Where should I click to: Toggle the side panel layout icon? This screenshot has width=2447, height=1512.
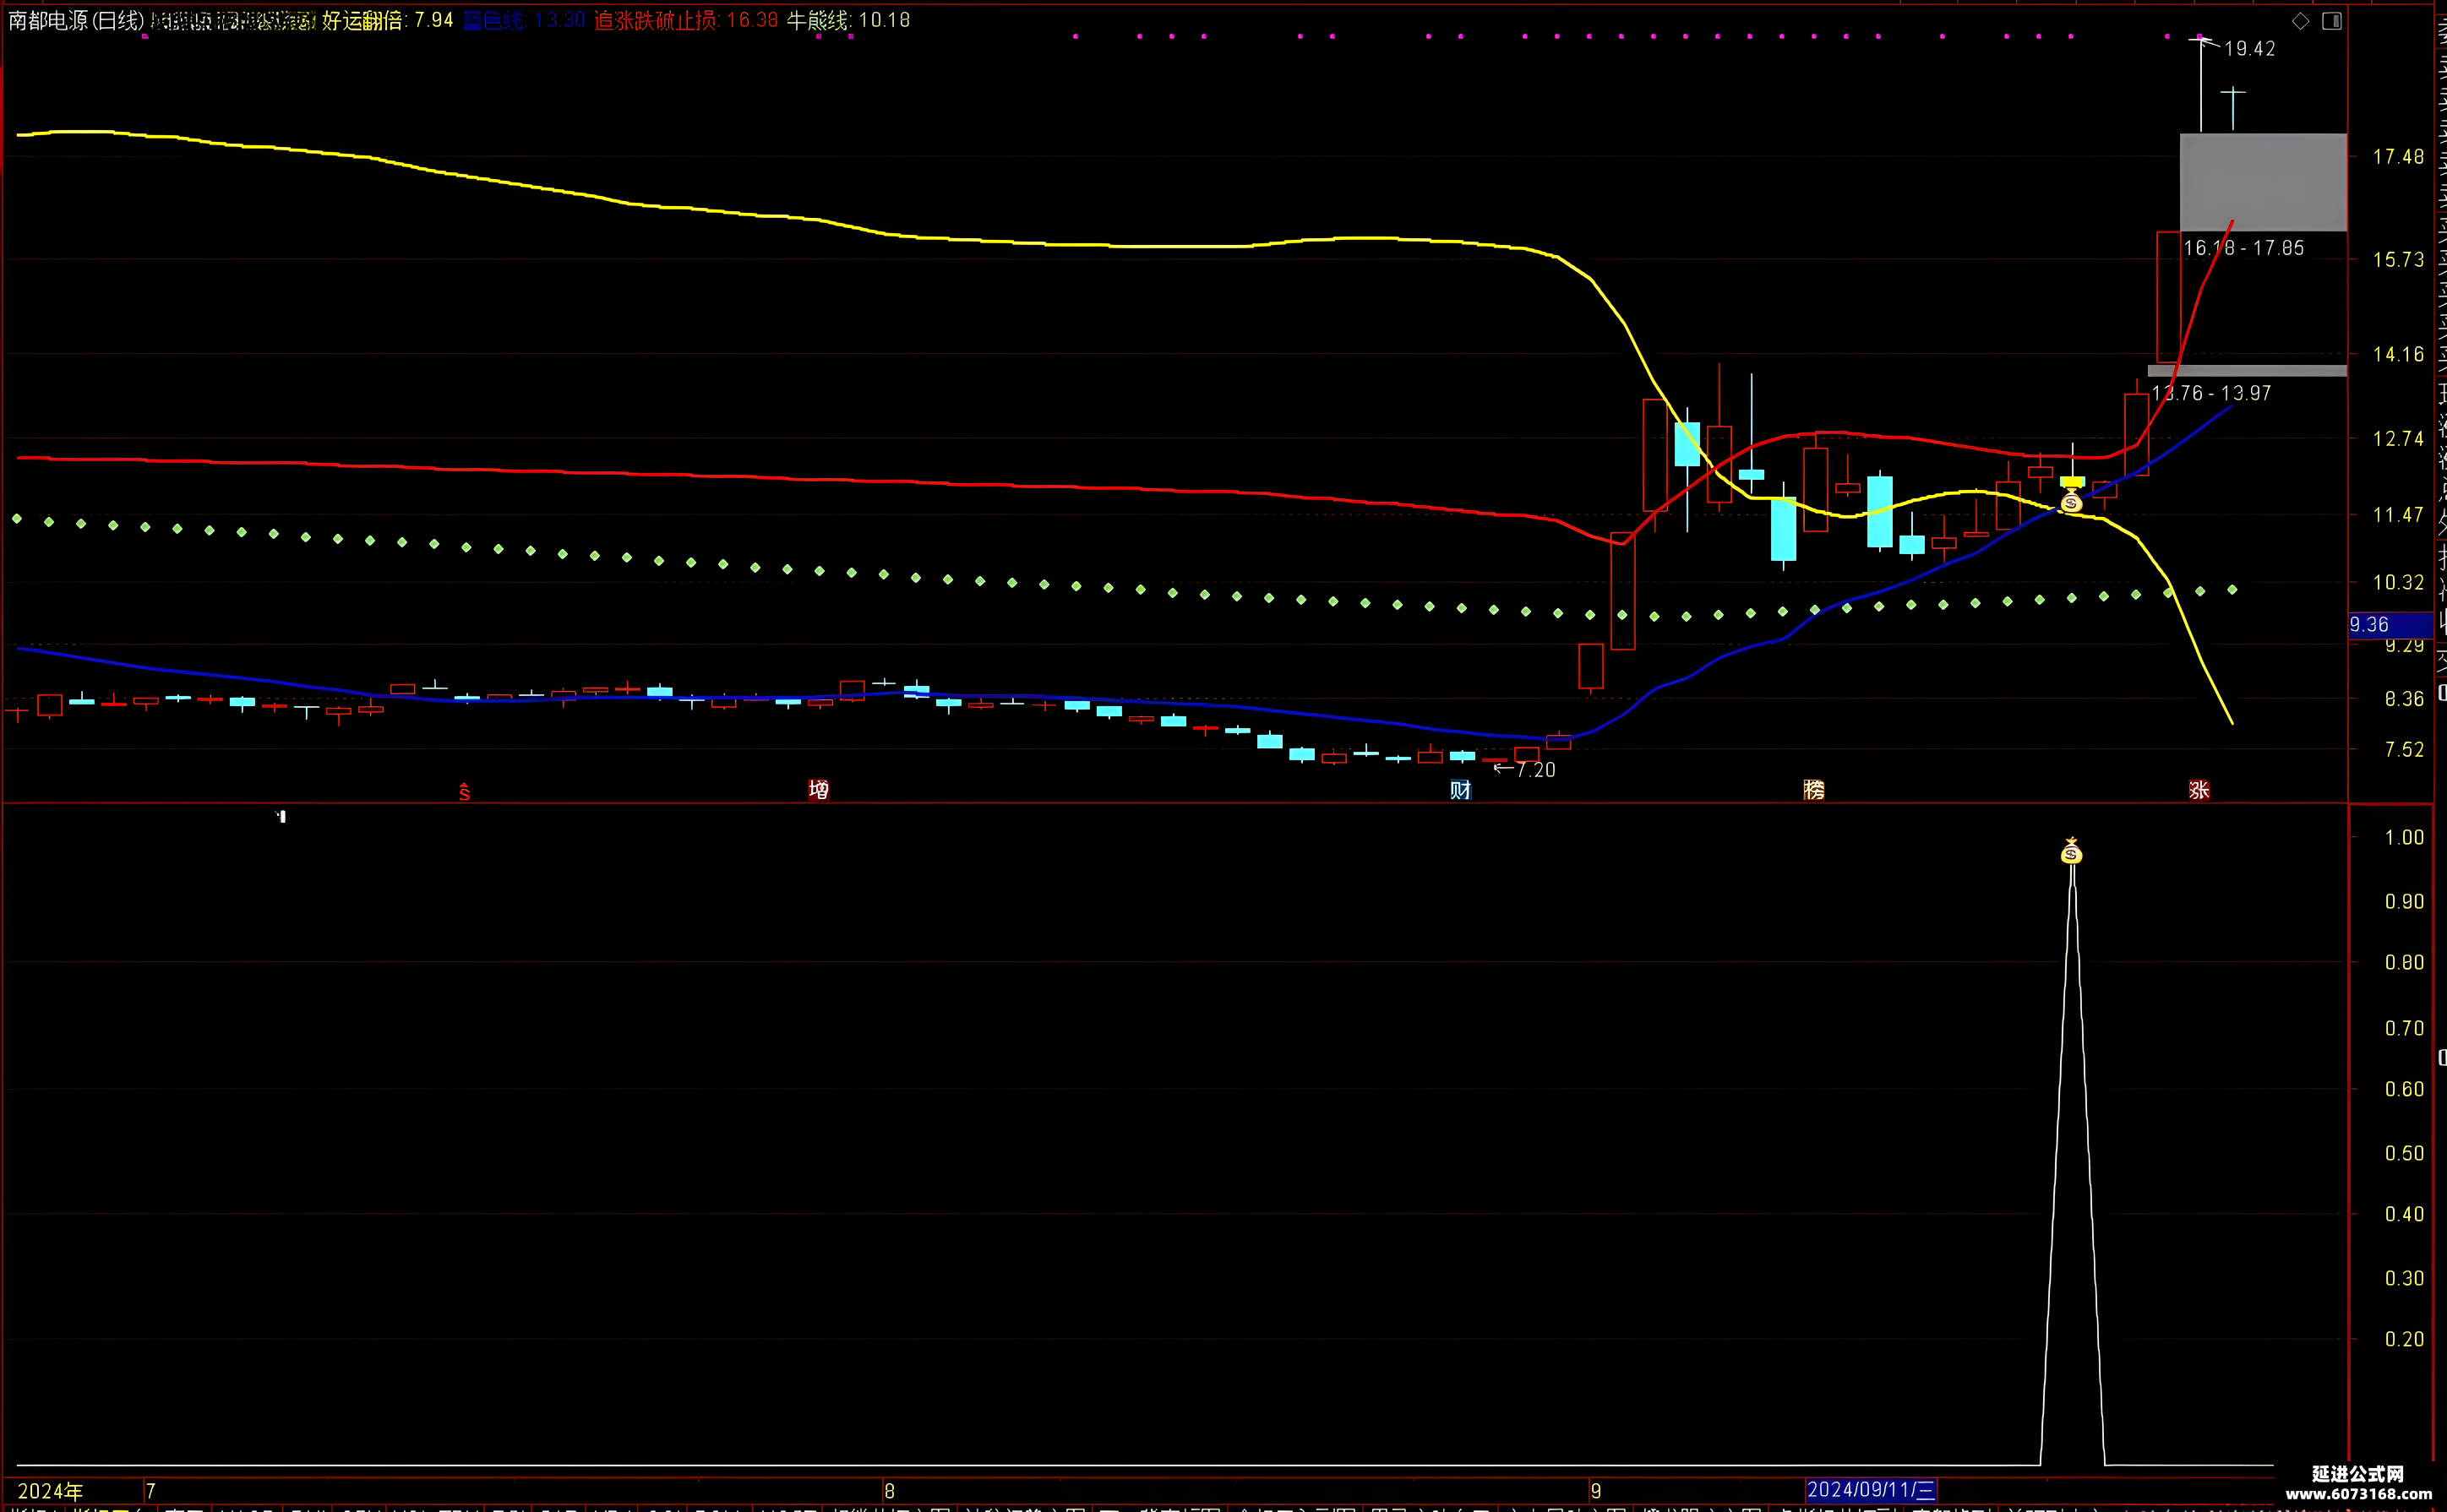point(2332,21)
